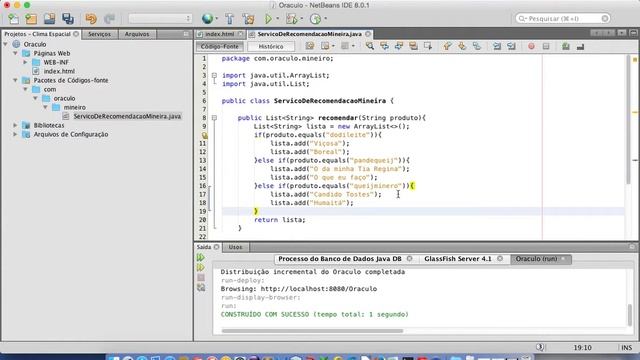This screenshot has width=640, height=360.
Task: Click the Uncomment icon at toolbar end
Action: pyautogui.click(x=580, y=47)
